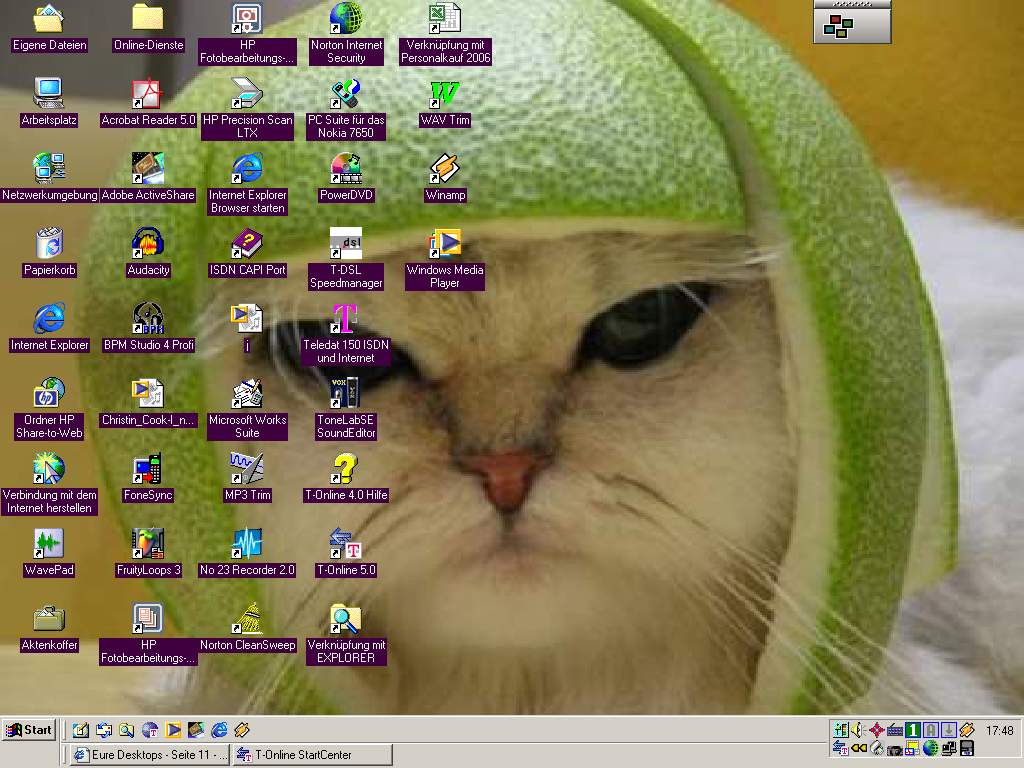Screen dimensions: 1024x768
Task: Open the PowerDVD desktop shortcut
Action: [345, 168]
